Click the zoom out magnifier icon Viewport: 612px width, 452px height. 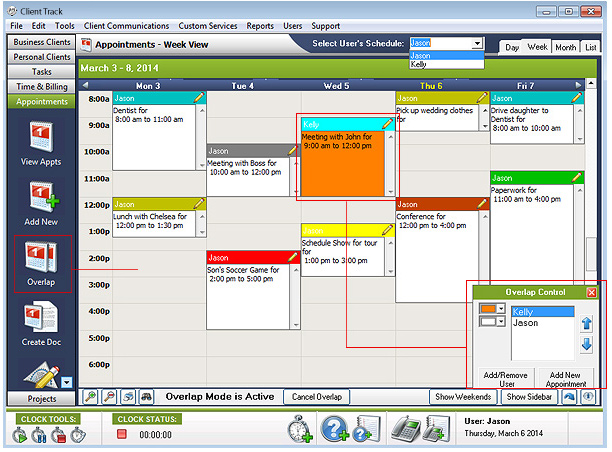click(109, 397)
